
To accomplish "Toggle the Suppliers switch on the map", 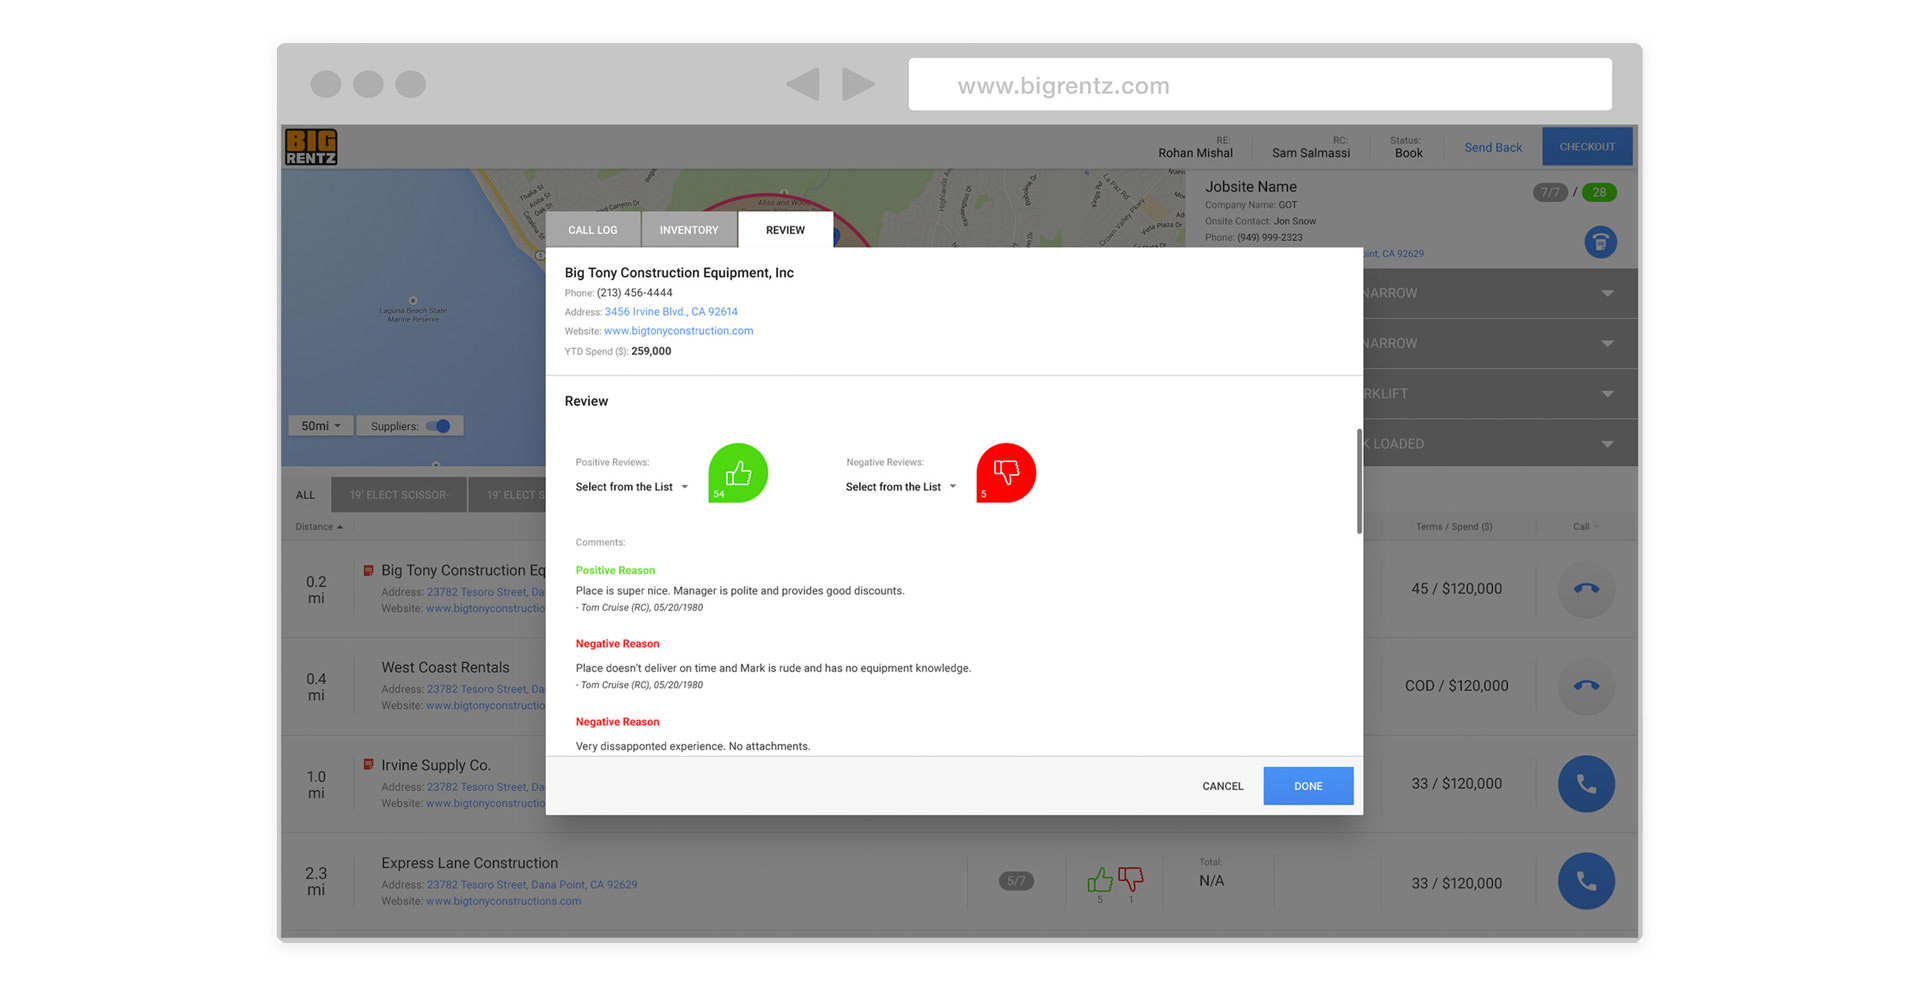I will coord(438,426).
